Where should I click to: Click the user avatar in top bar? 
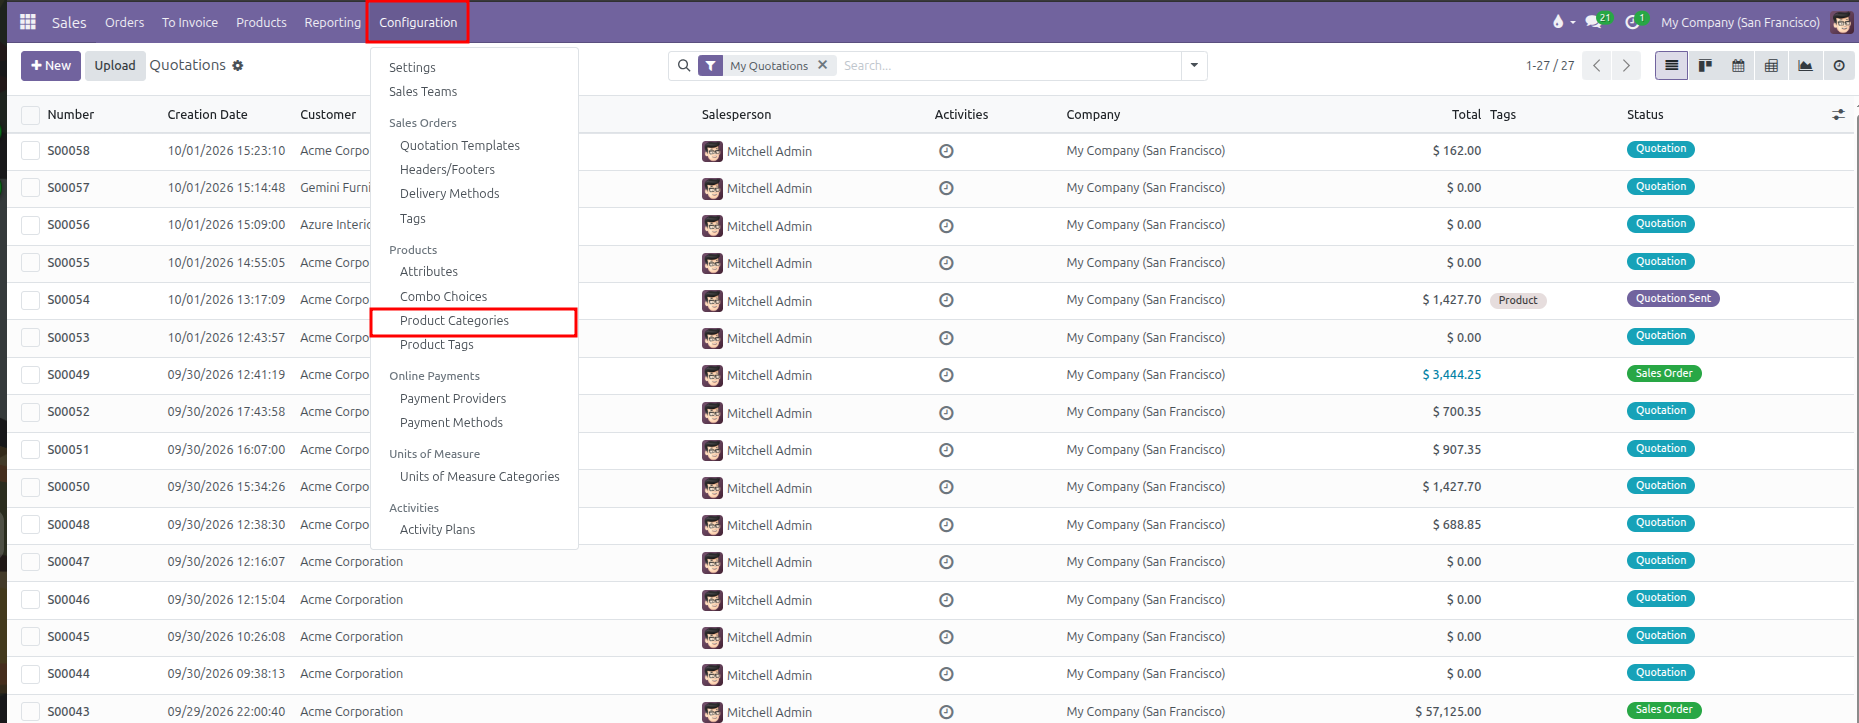coord(1842,22)
